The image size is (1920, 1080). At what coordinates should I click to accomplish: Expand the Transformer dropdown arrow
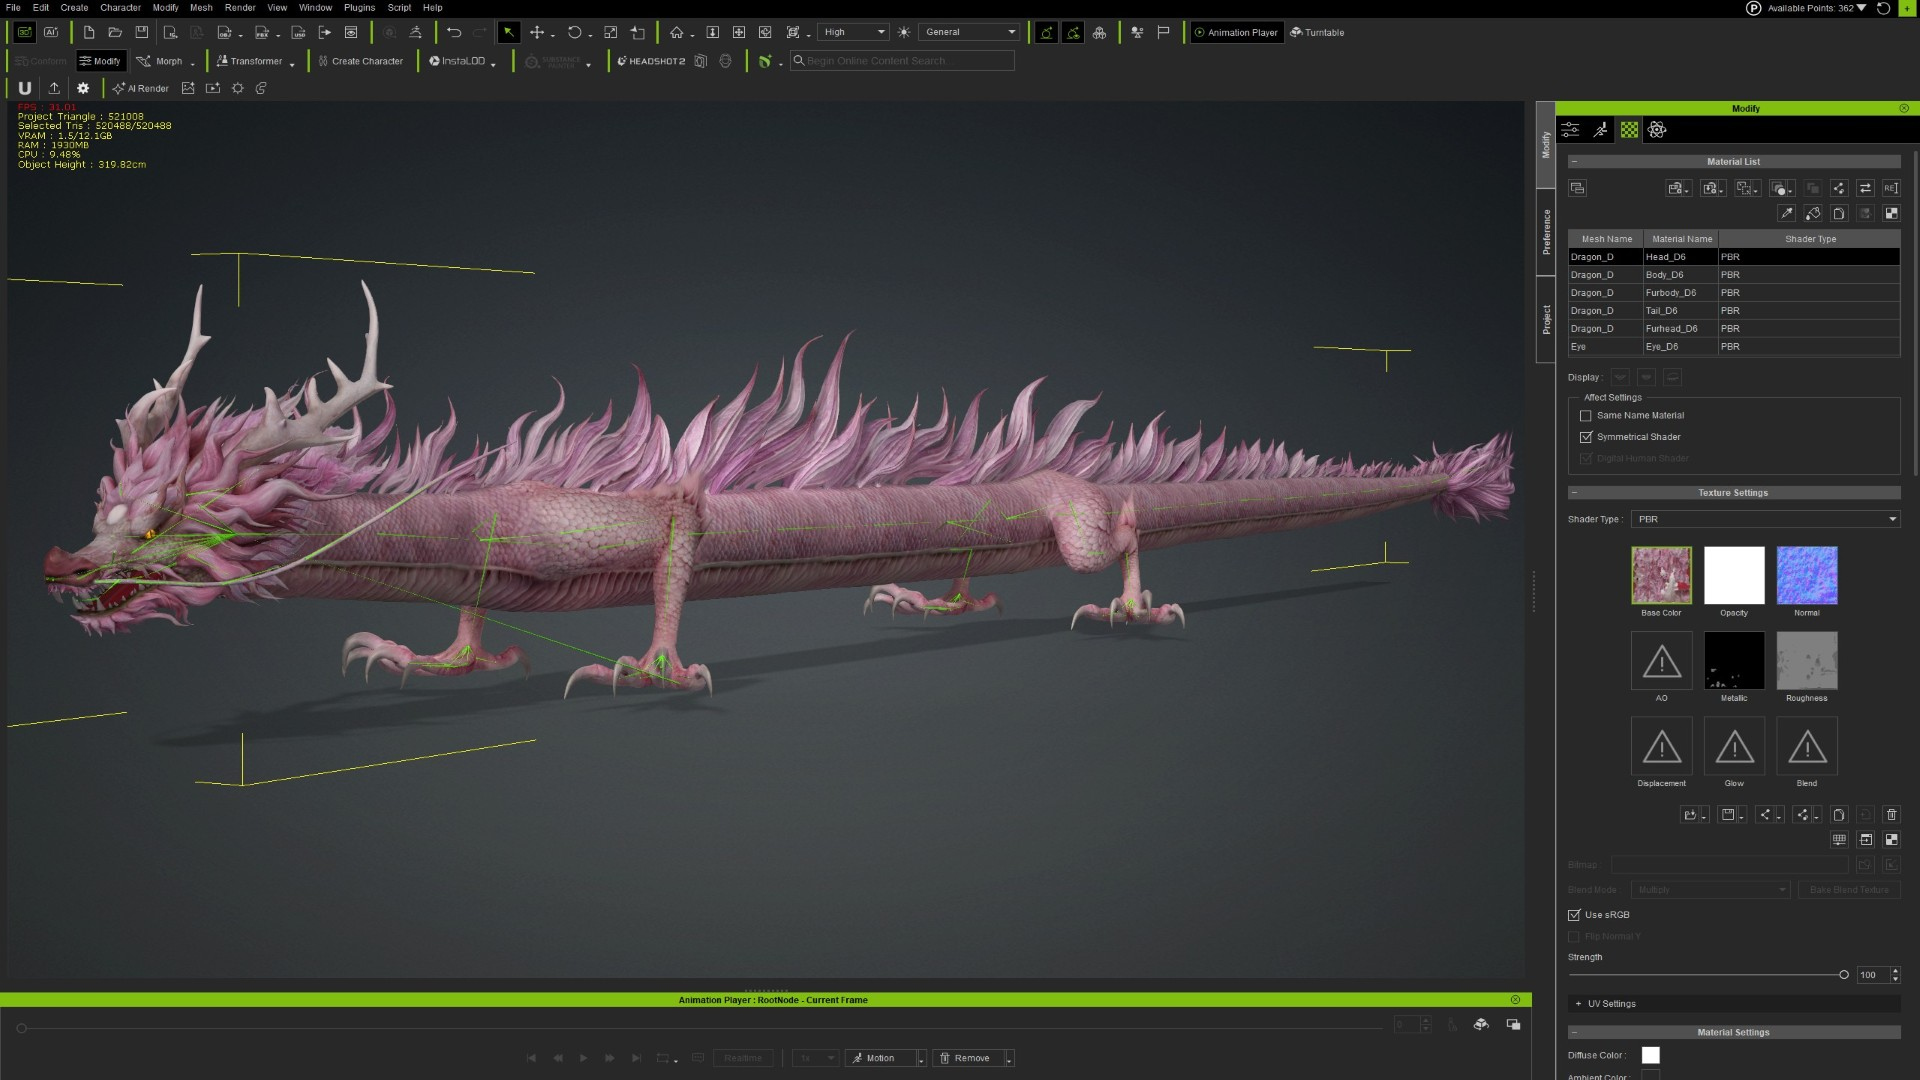coord(292,63)
